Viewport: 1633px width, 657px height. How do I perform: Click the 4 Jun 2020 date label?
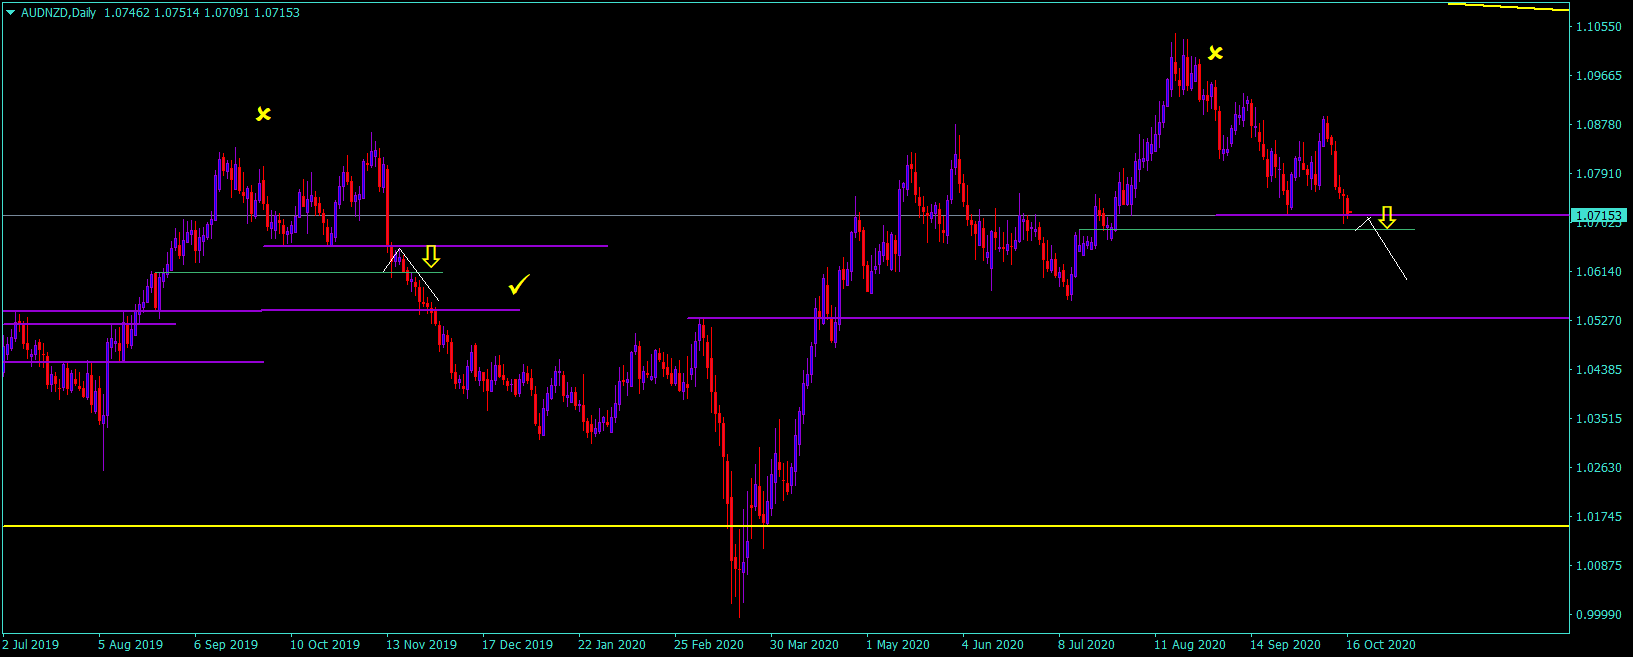[993, 645]
